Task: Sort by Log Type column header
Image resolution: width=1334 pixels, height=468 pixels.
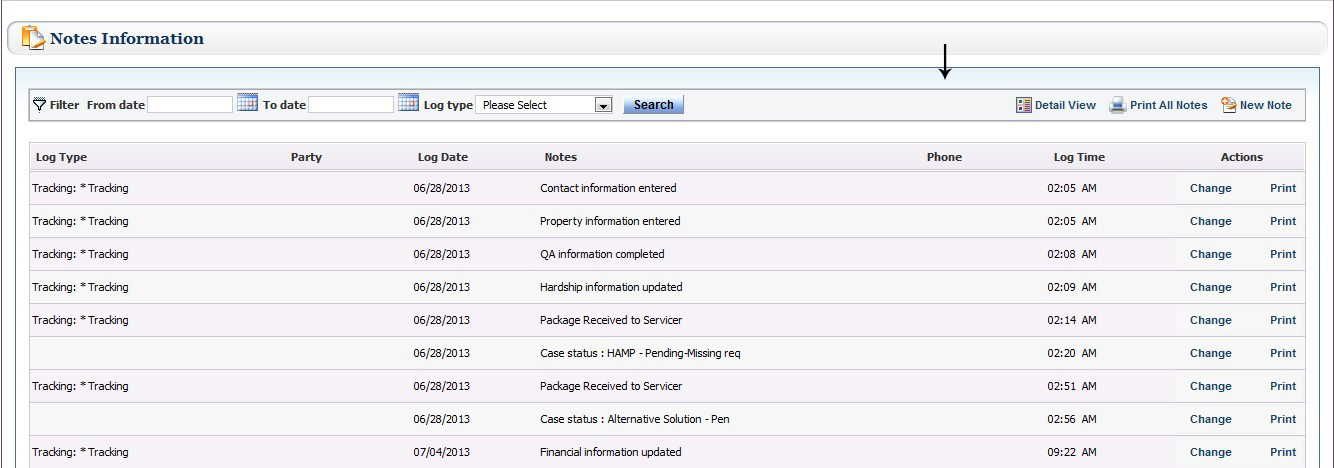Action: point(61,157)
